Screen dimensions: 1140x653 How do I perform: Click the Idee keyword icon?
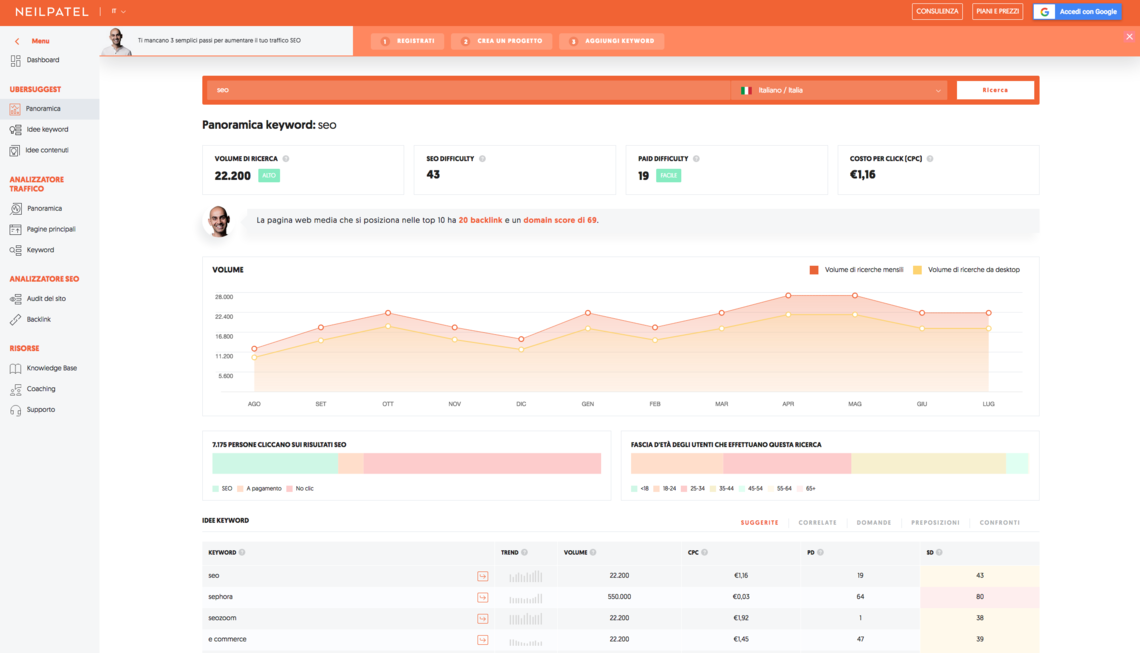point(15,130)
